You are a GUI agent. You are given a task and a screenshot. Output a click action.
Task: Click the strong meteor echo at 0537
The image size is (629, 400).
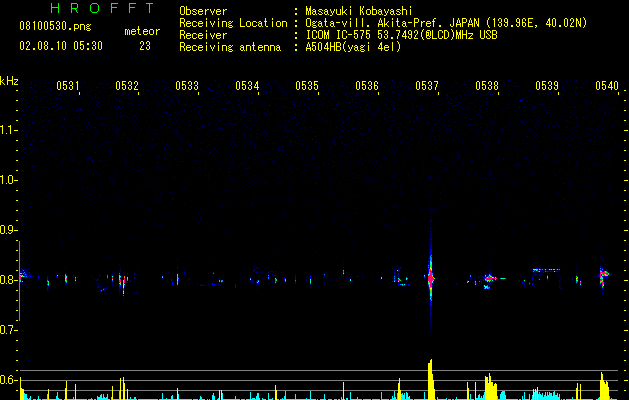[430, 278]
